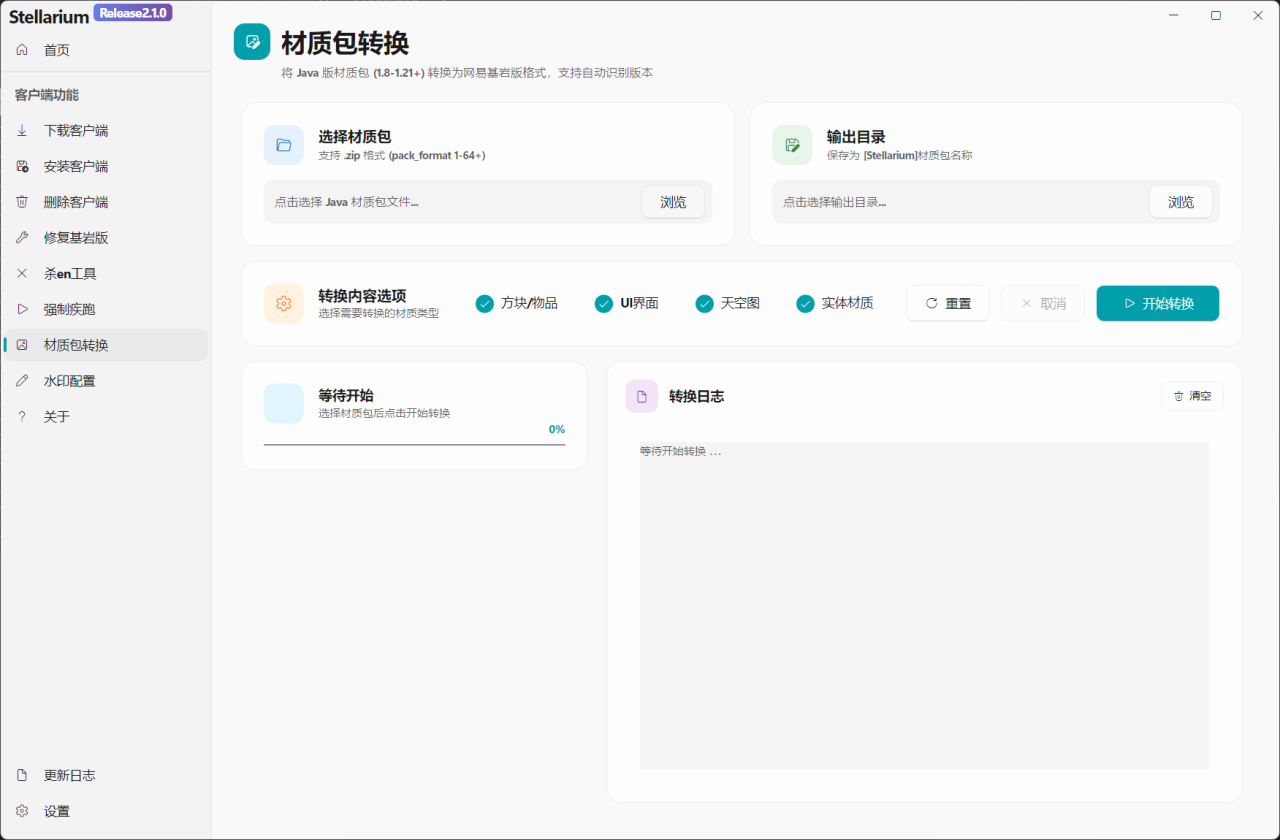Click the gear icon for 设置
The image size is (1280, 840).
pos(22,811)
